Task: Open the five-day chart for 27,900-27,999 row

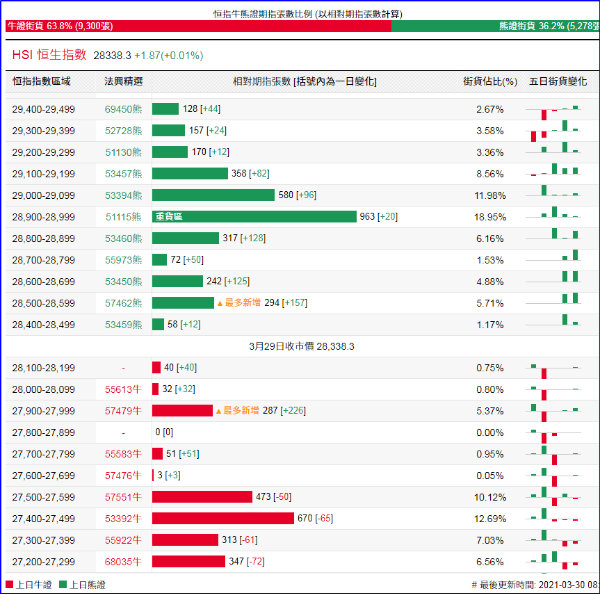Action: (x=553, y=412)
